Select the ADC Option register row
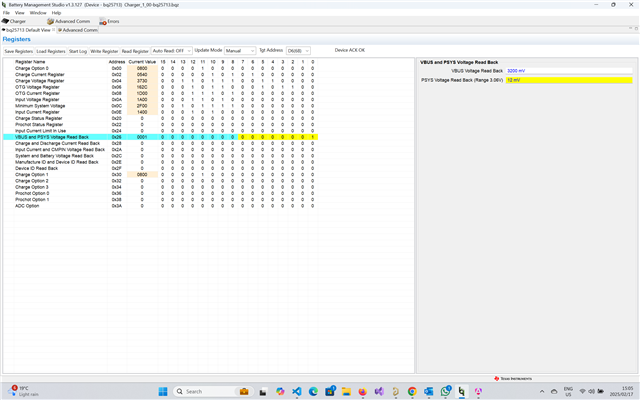The width and height of the screenshot is (640, 400). pyautogui.click(x=160, y=206)
